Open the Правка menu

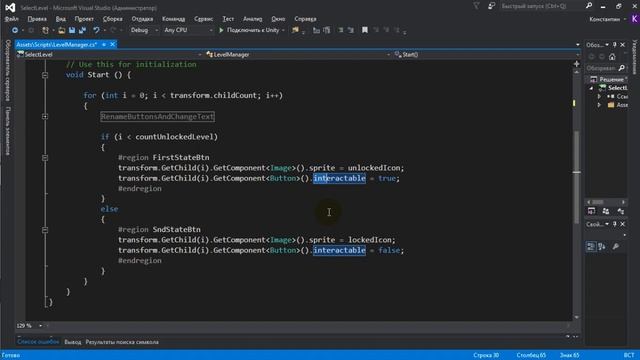click(37, 19)
